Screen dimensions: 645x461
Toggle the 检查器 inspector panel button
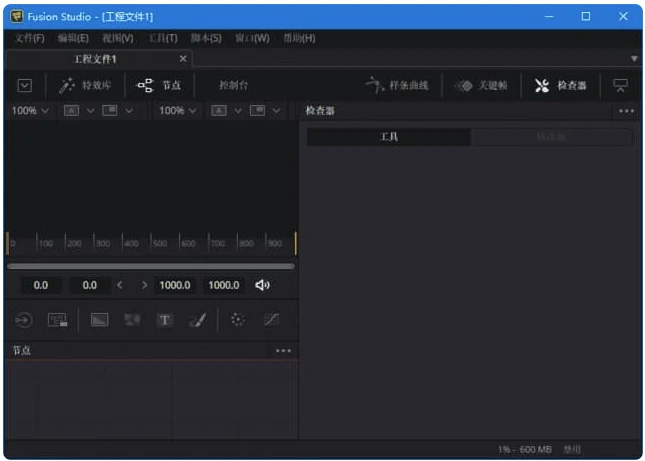560,86
